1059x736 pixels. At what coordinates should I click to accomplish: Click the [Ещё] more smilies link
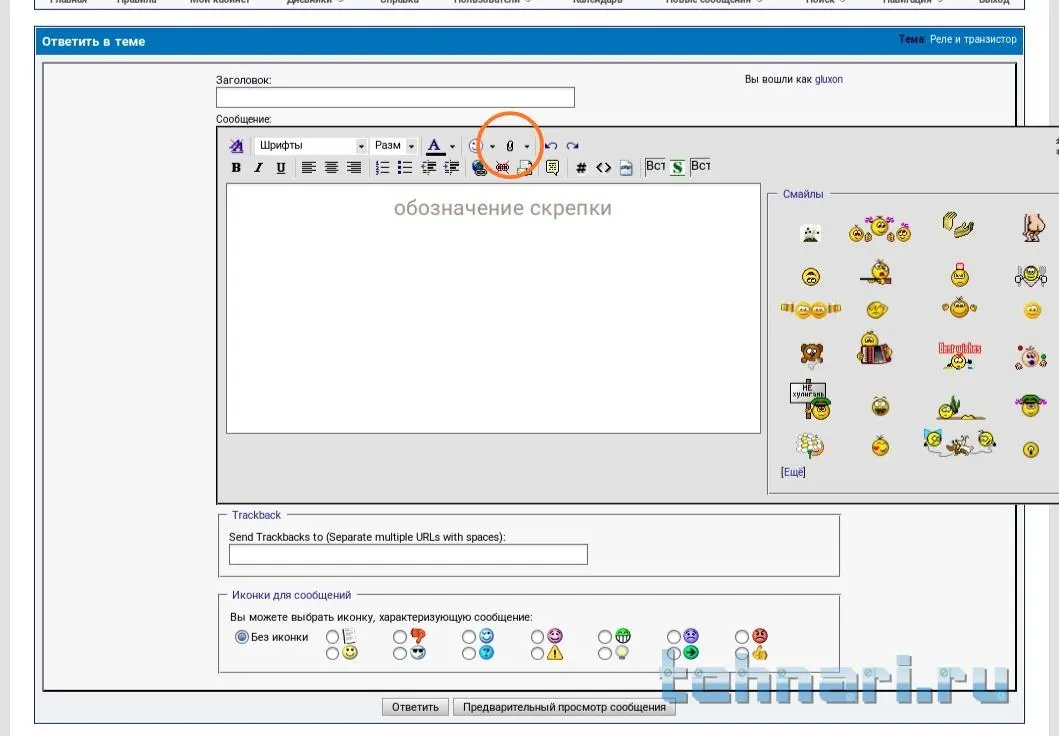pyautogui.click(x=793, y=472)
